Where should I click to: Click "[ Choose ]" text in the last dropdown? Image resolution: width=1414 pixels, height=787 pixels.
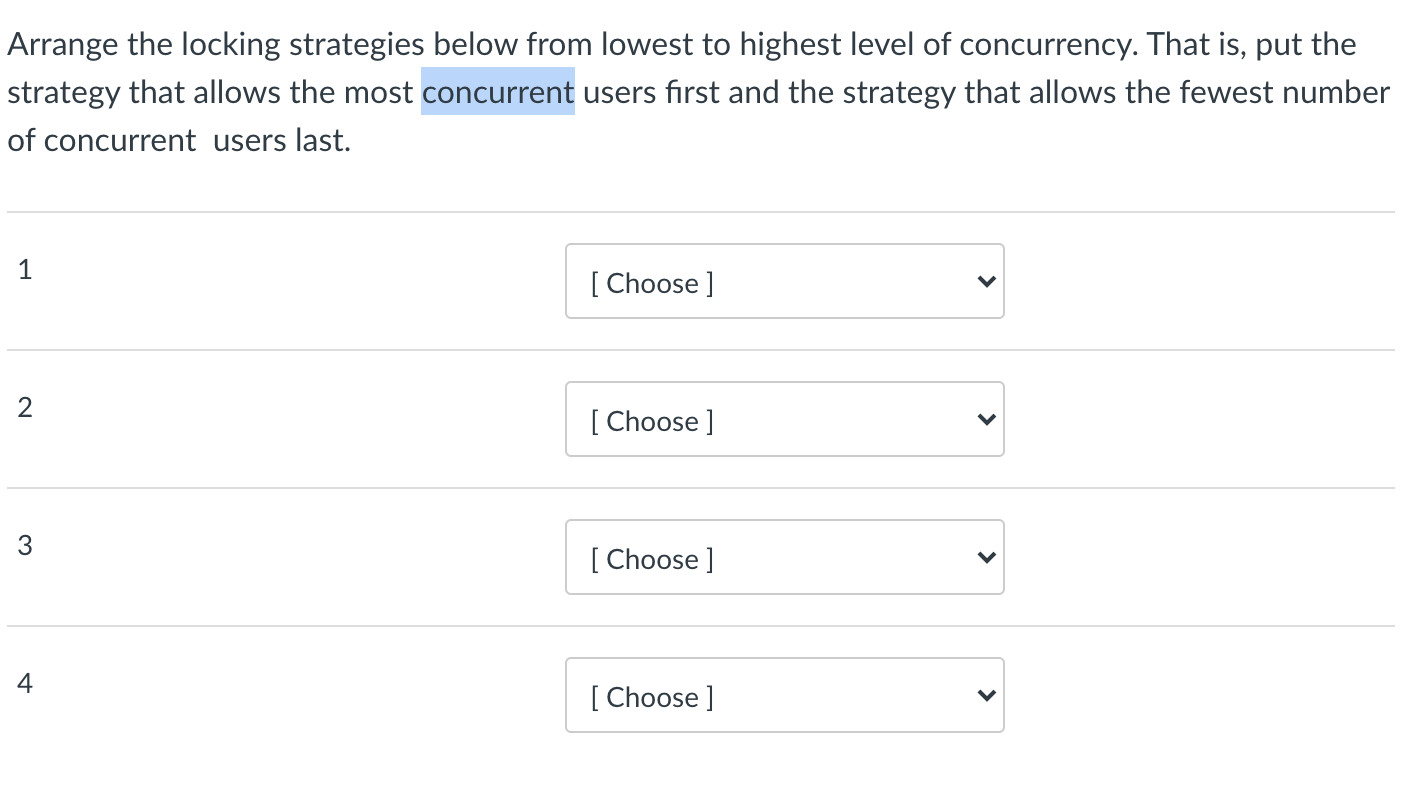[x=652, y=697]
